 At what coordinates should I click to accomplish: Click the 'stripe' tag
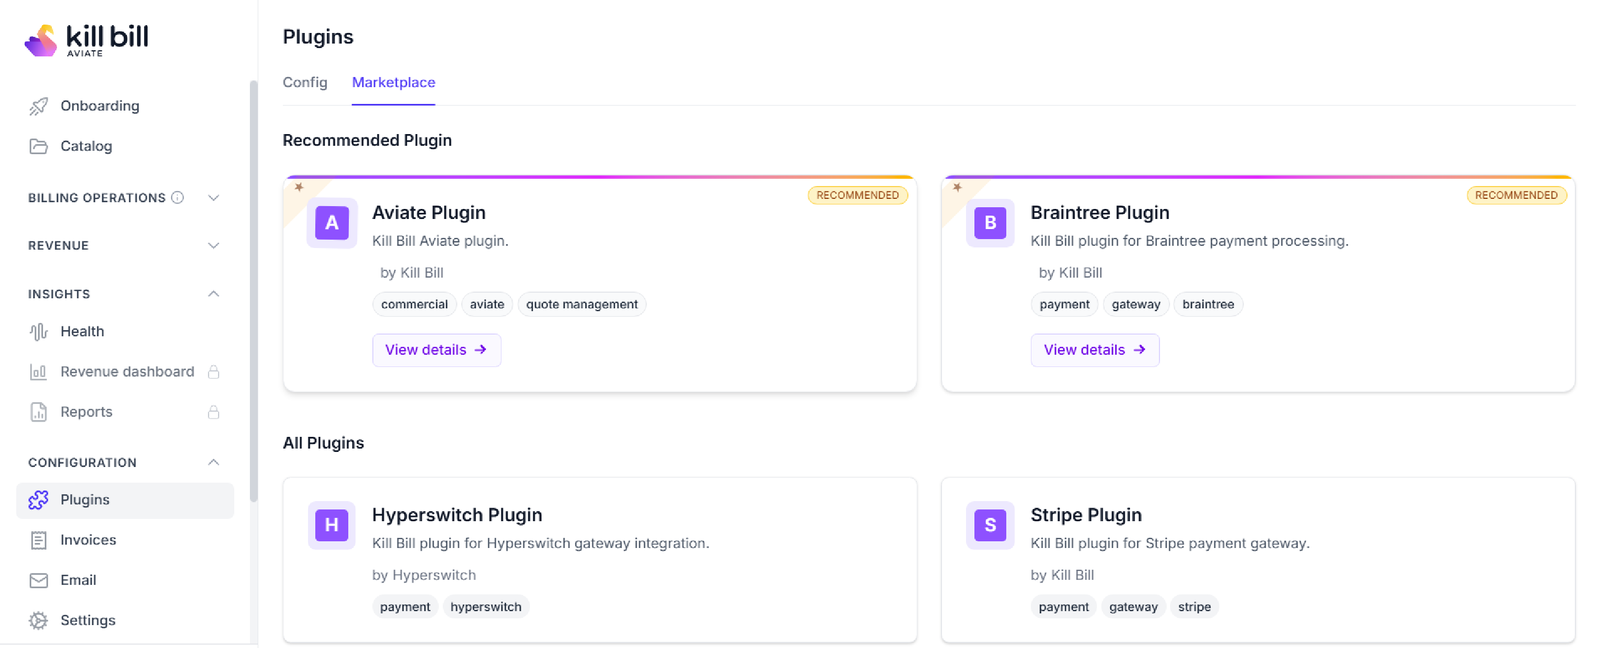(x=1194, y=607)
